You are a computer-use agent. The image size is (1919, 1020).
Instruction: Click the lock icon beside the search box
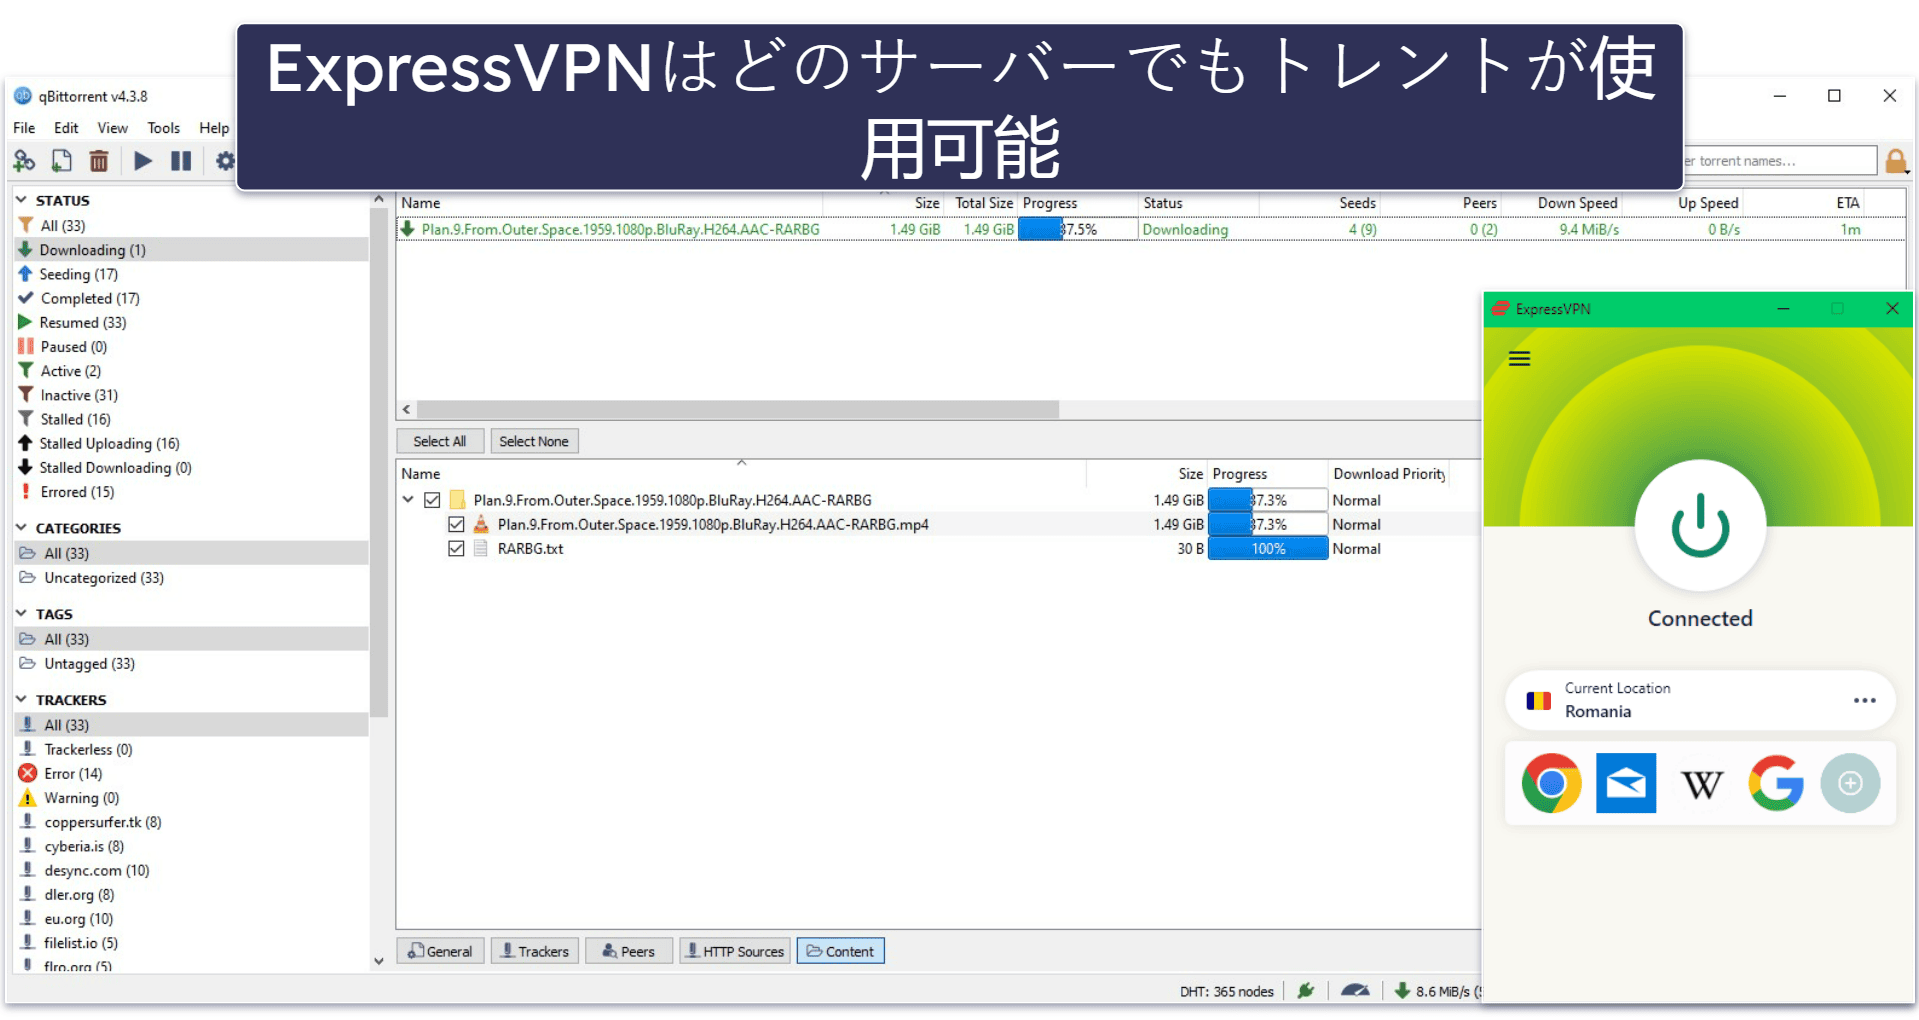(x=1896, y=161)
